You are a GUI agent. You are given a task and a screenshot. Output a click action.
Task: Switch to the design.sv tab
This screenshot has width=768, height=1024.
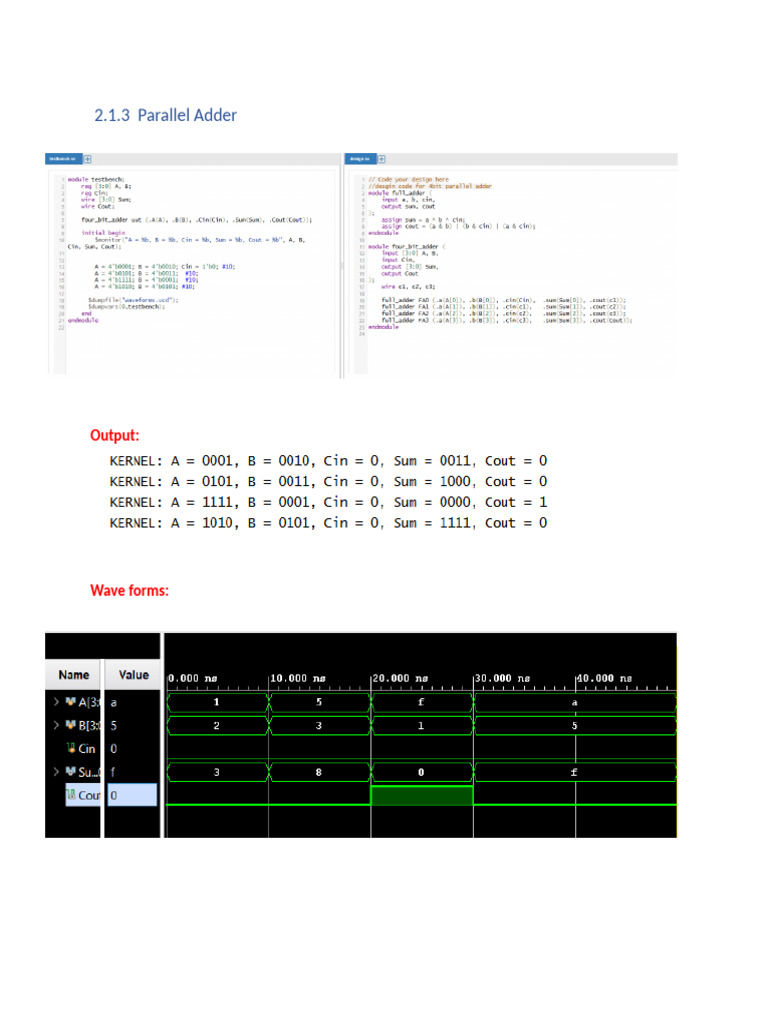click(359, 159)
